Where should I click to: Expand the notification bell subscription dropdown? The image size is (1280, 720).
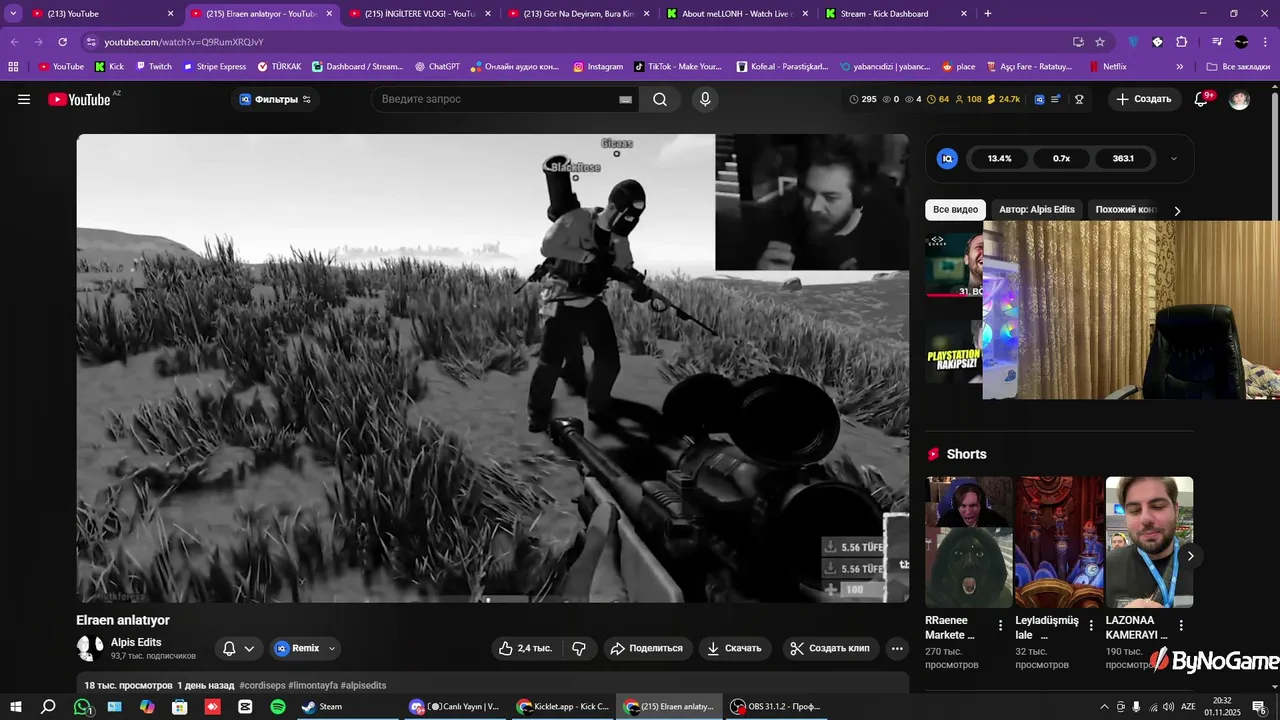[249, 648]
